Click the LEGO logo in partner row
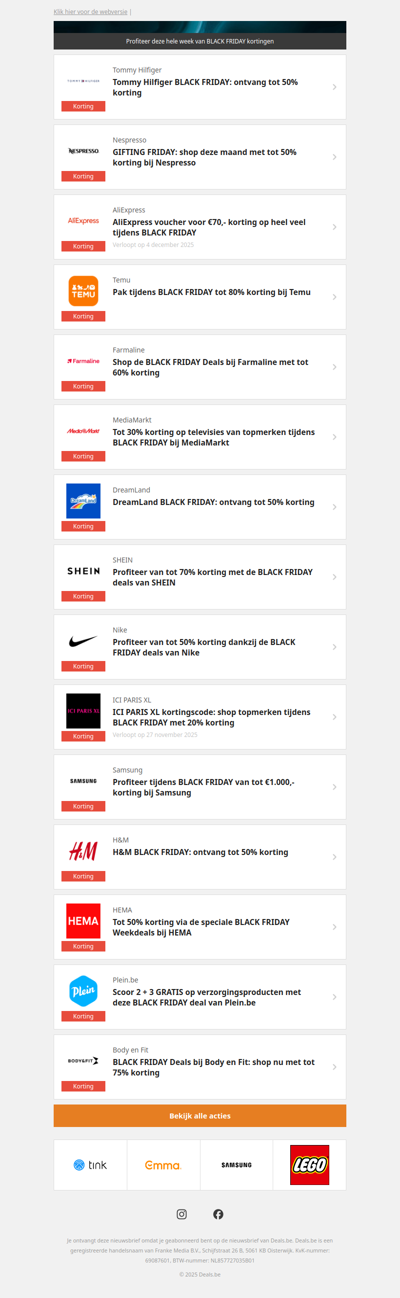Viewport: 400px width, 1298px height. coord(310,1165)
